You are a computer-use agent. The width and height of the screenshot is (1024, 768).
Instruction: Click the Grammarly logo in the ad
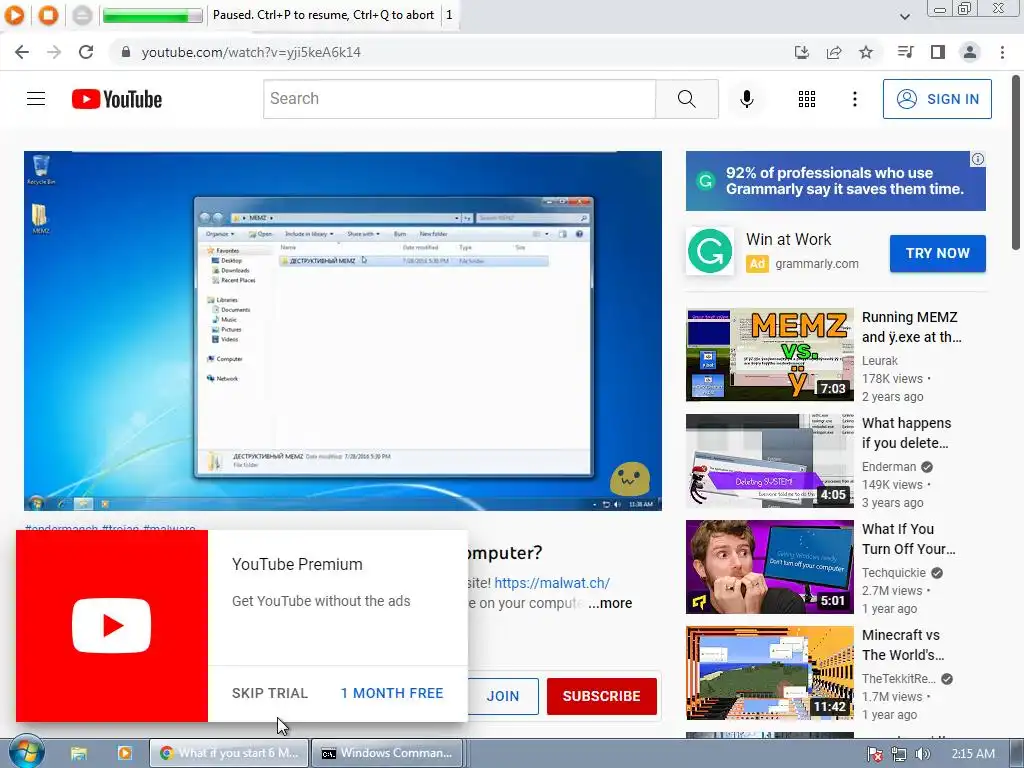(x=710, y=251)
